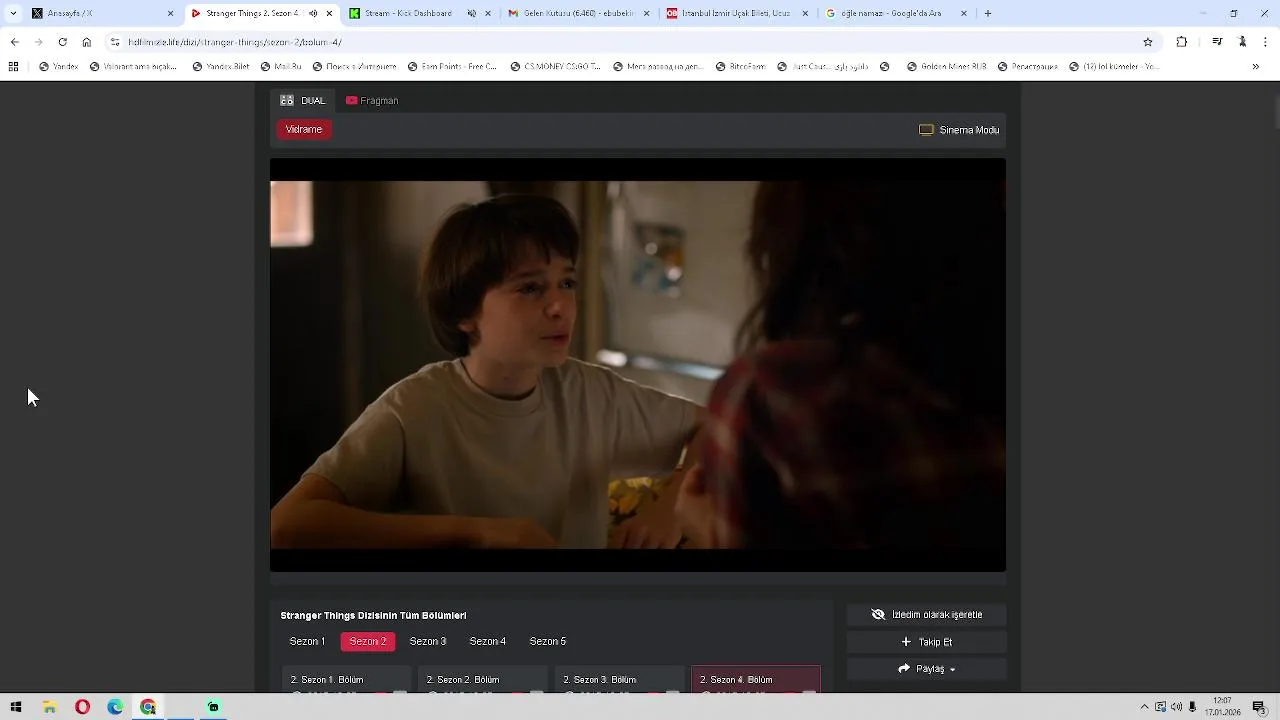
Task: Open the apps grid in bookmarks bar
Action: (x=13, y=67)
